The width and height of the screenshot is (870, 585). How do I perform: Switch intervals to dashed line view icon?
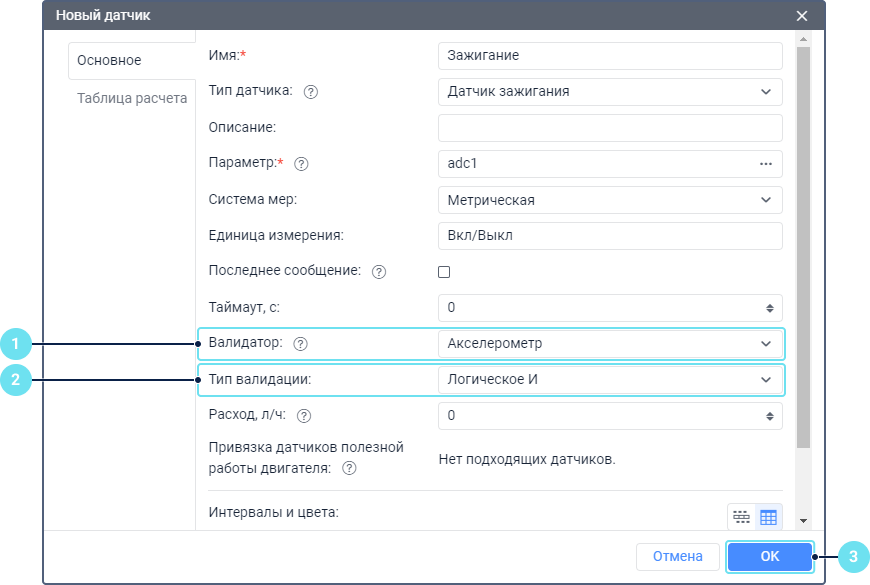(x=741, y=517)
